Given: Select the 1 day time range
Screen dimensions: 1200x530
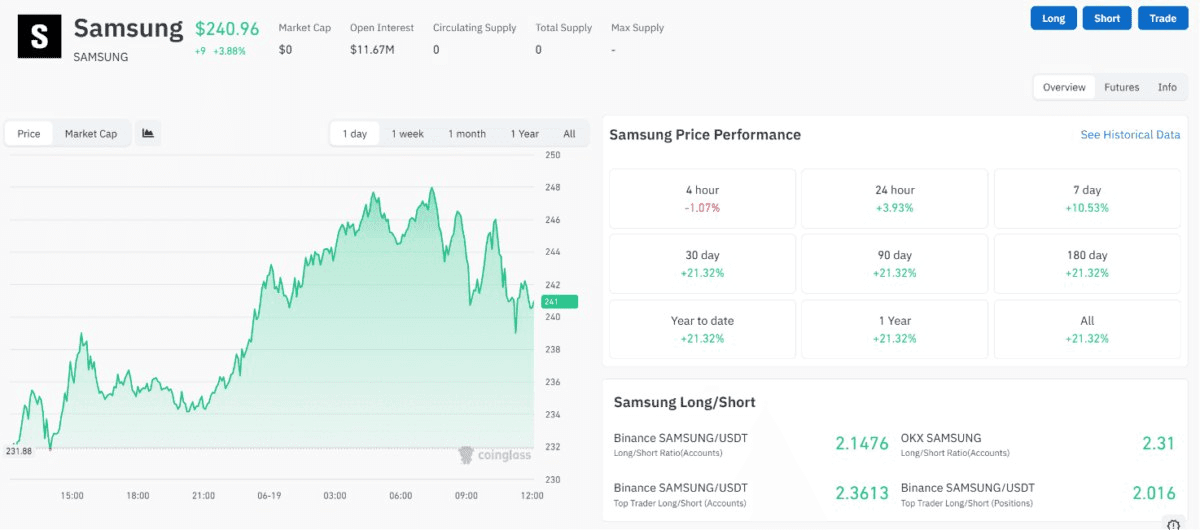Looking at the screenshot, I should (355, 133).
